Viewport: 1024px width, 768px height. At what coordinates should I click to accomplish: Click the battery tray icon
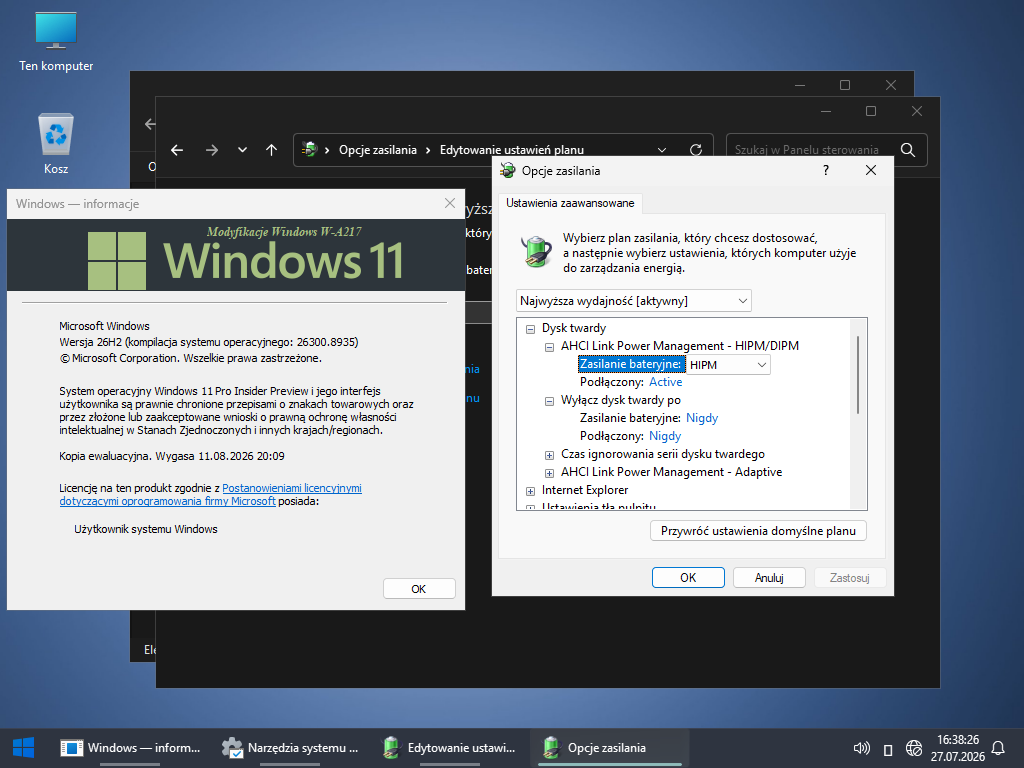(888, 750)
